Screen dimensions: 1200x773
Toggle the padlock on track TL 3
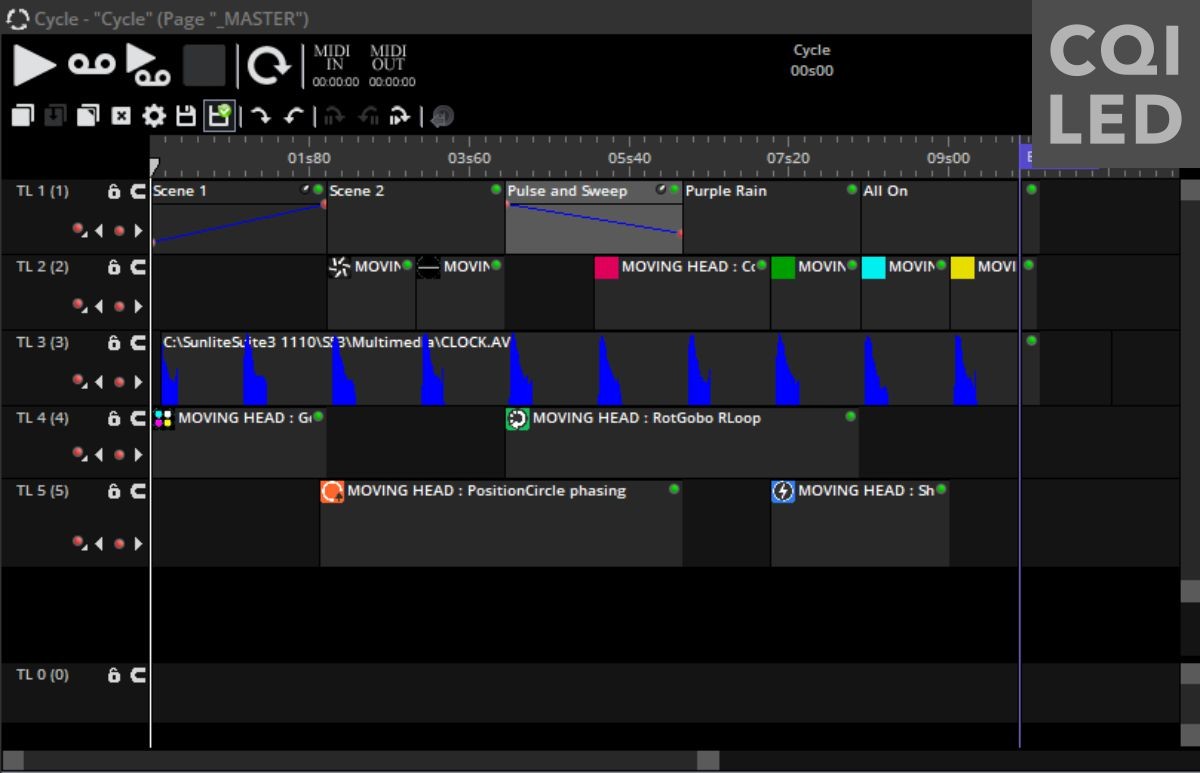[114, 343]
